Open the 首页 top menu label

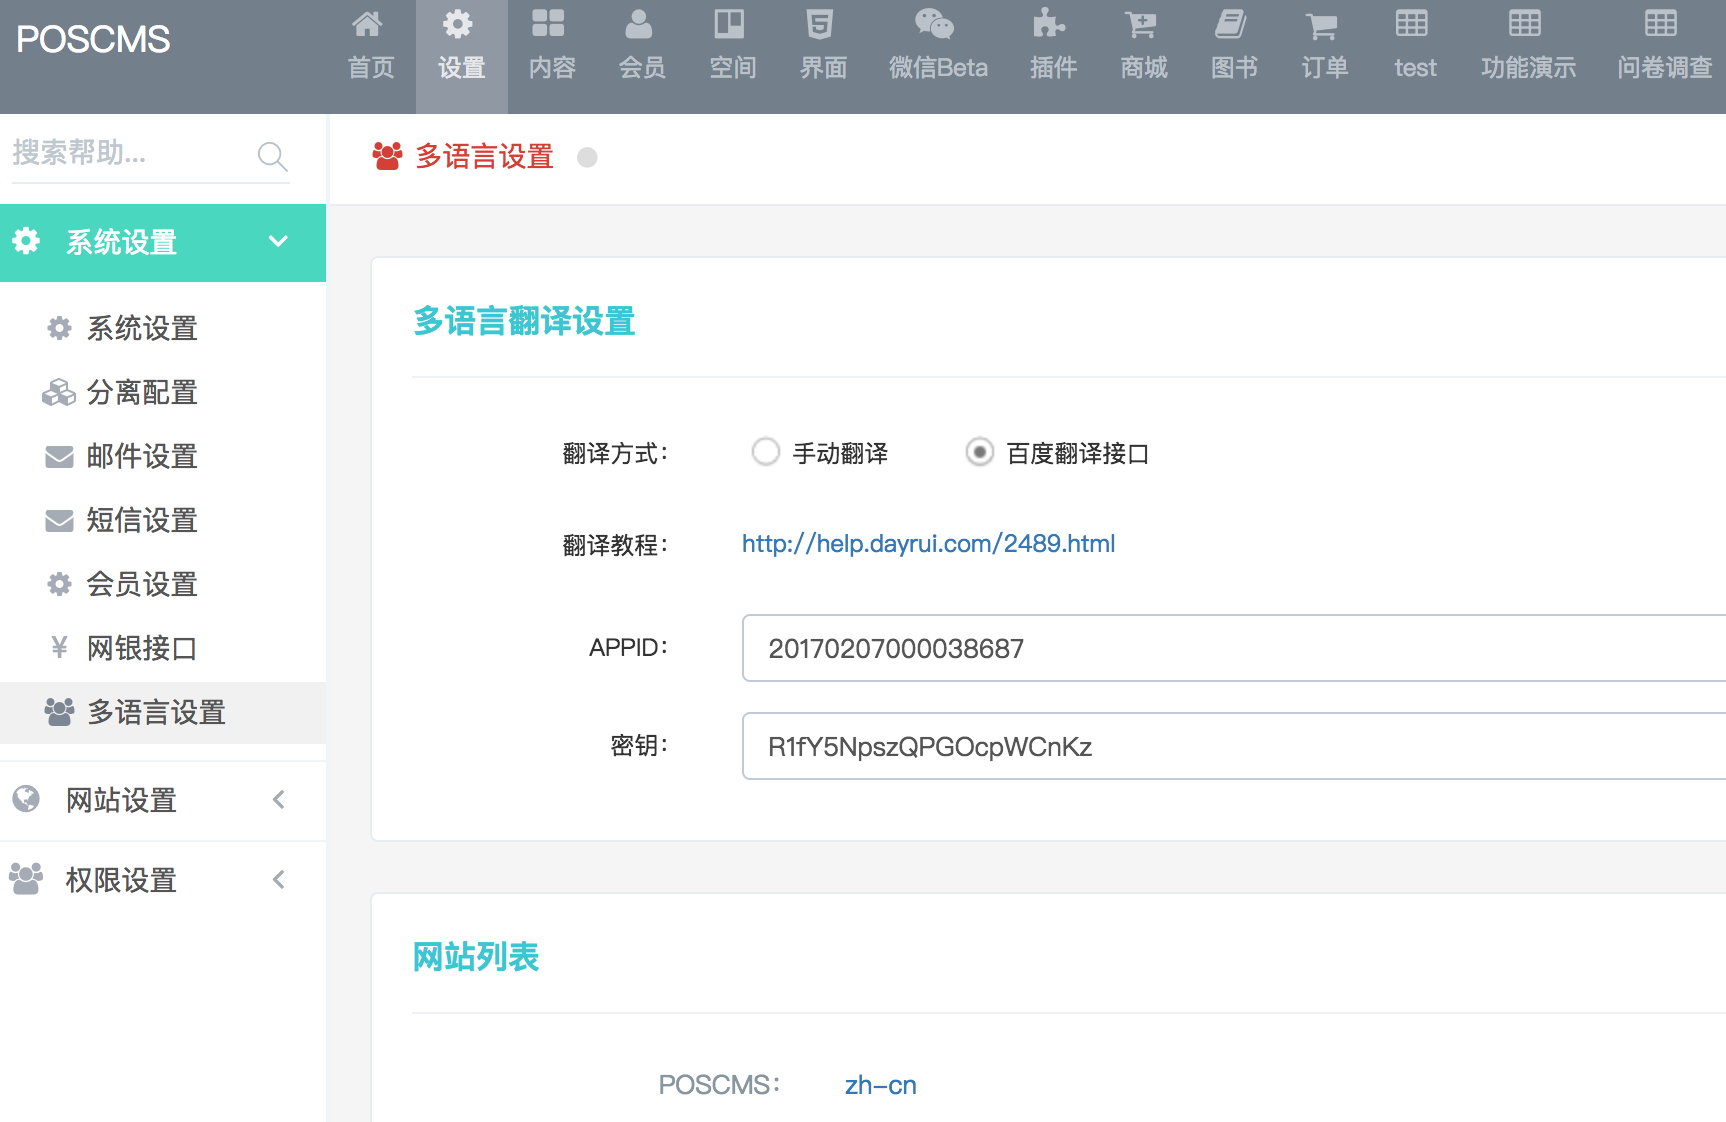pyautogui.click(x=371, y=67)
